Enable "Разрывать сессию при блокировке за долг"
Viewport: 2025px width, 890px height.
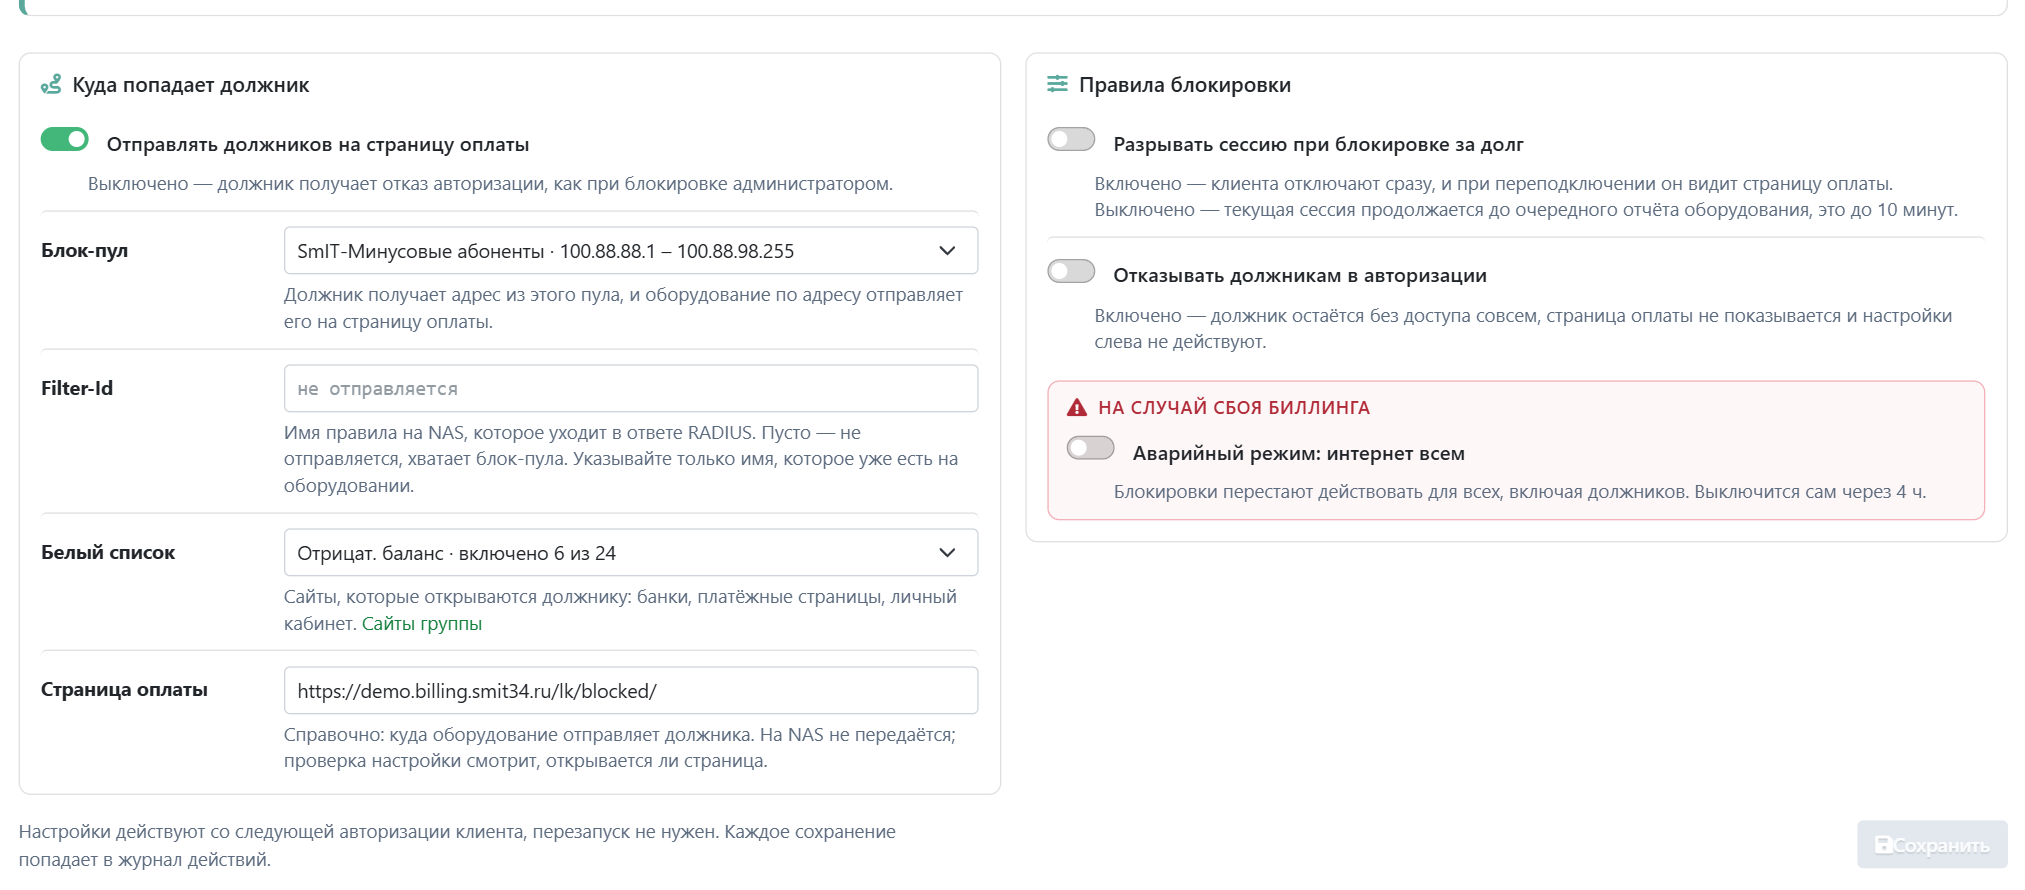pyautogui.click(x=1071, y=140)
